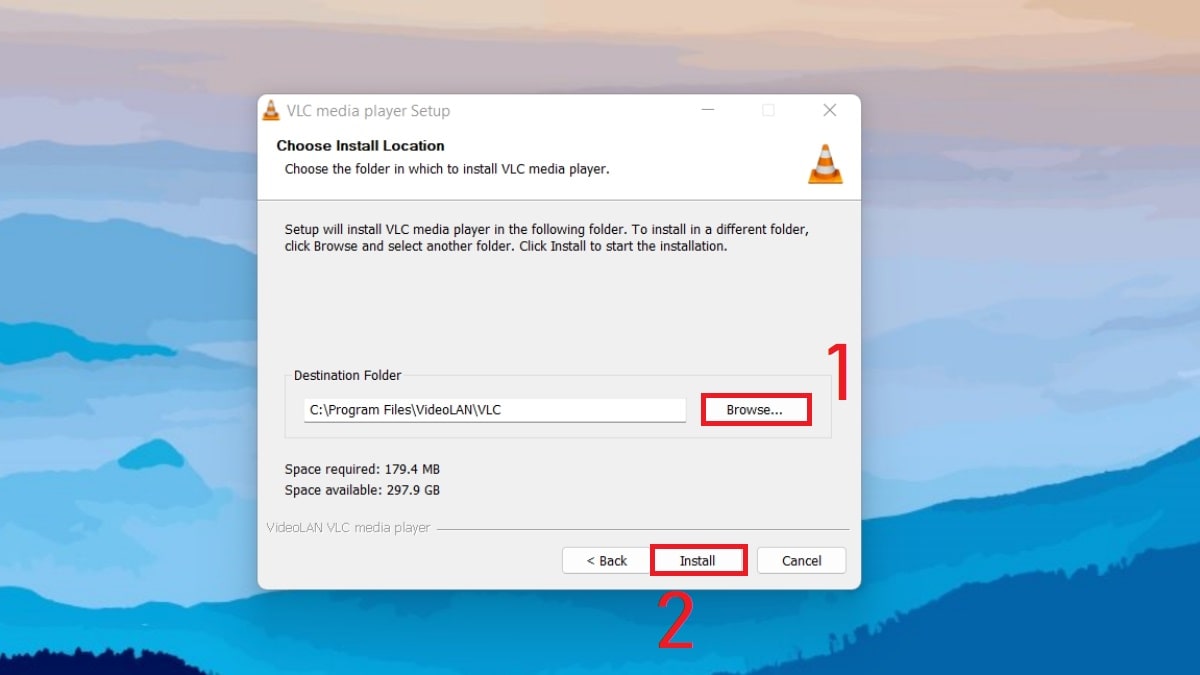Cancel the VLC setup

click(801, 560)
